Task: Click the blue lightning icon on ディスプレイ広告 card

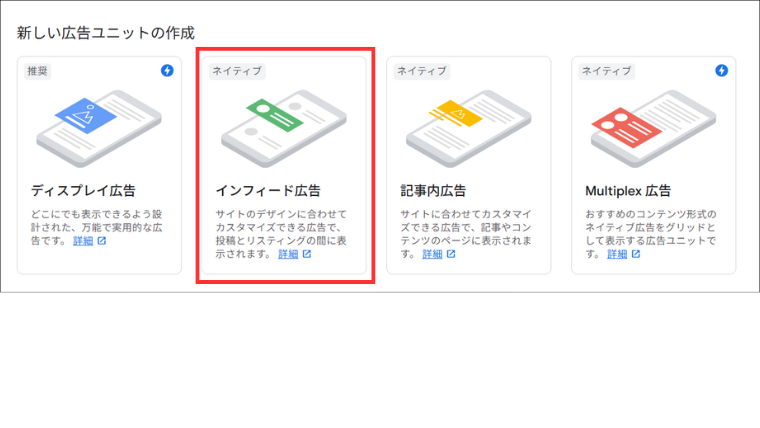Action: point(167,70)
